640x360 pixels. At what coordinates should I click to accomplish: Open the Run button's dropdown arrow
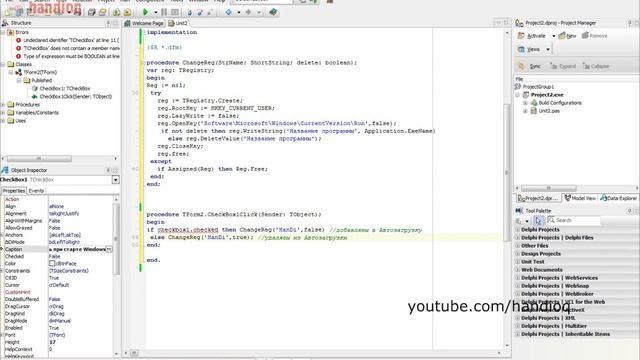click(156, 13)
